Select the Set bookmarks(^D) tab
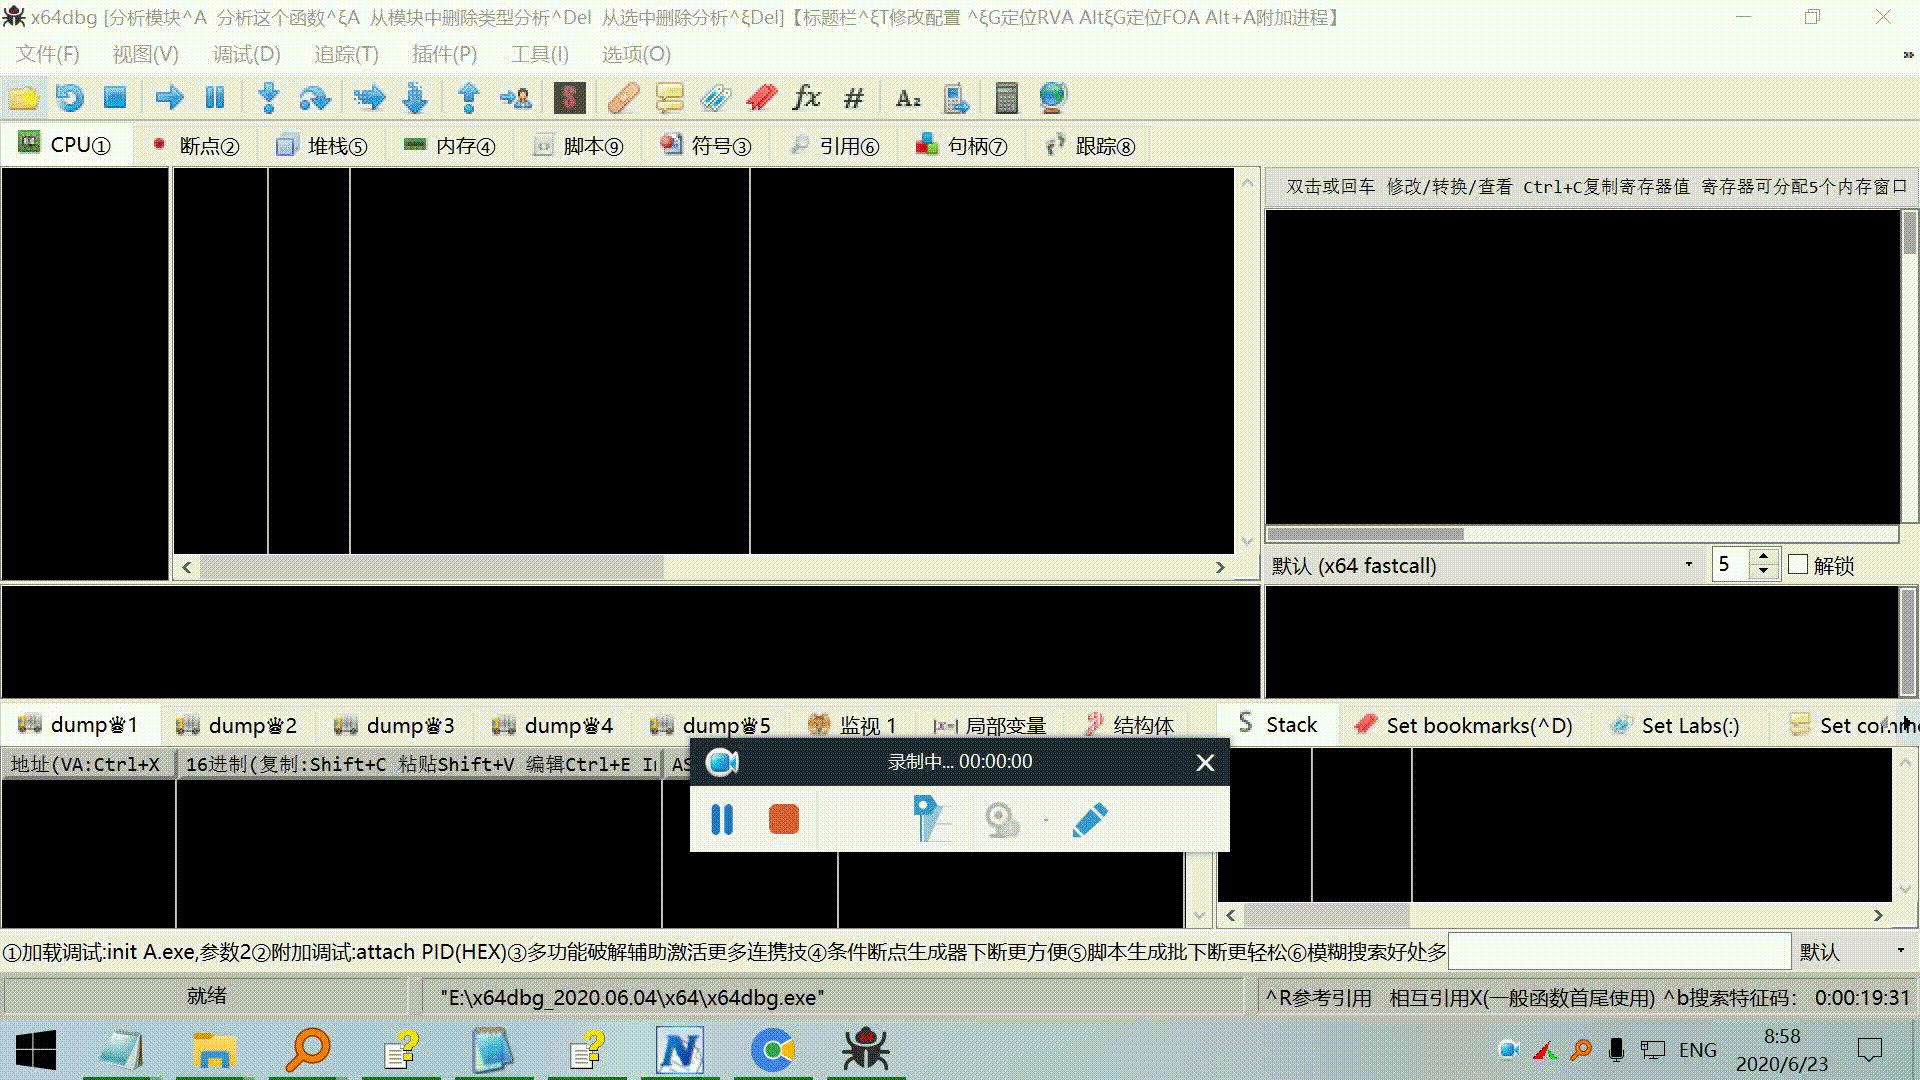The width and height of the screenshot is (1920, 1080). (x=1464, y=725)
